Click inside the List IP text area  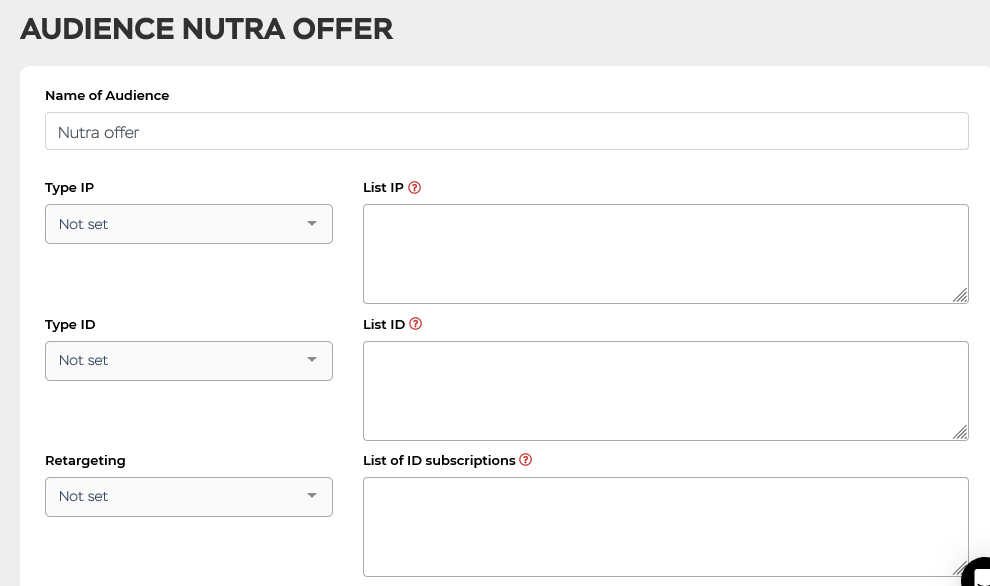pos(665,254)
